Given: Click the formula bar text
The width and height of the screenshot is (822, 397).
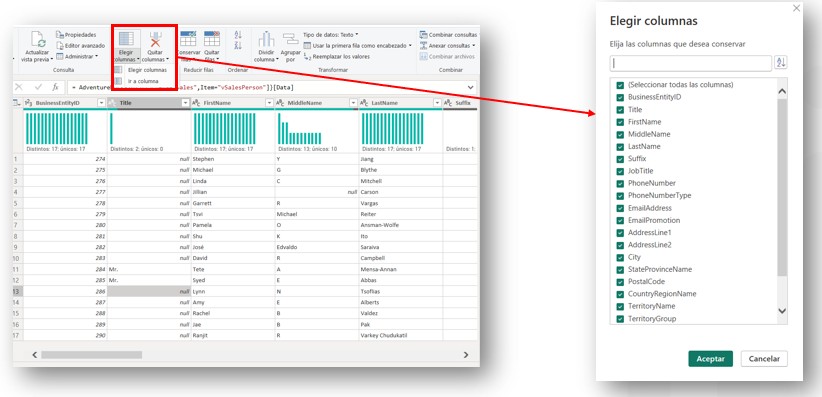Looking at the screenshot, I should (182, 88).
